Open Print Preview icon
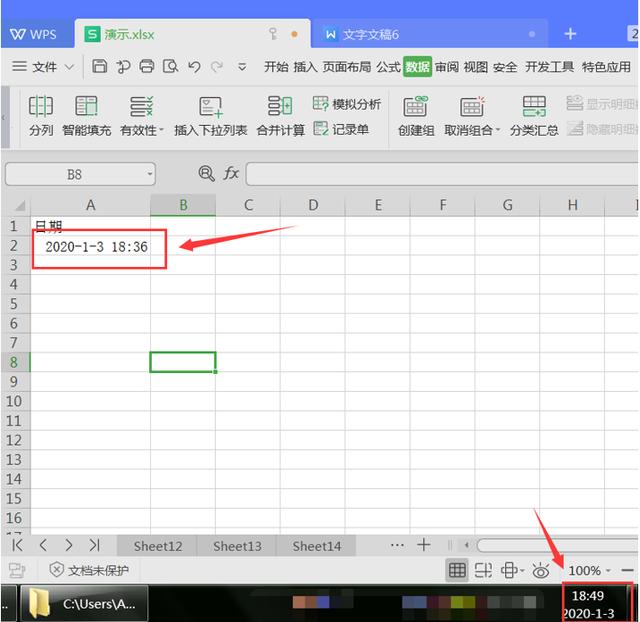This screenshot has height=622, width=640. click(x=171, y=66)
